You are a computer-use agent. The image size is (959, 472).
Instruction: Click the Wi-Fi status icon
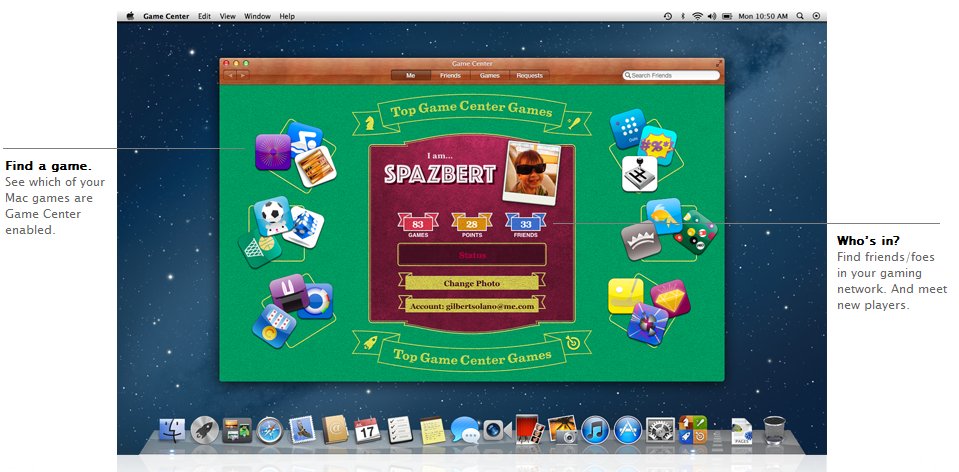pyautogui.click(x=697, y=17)
